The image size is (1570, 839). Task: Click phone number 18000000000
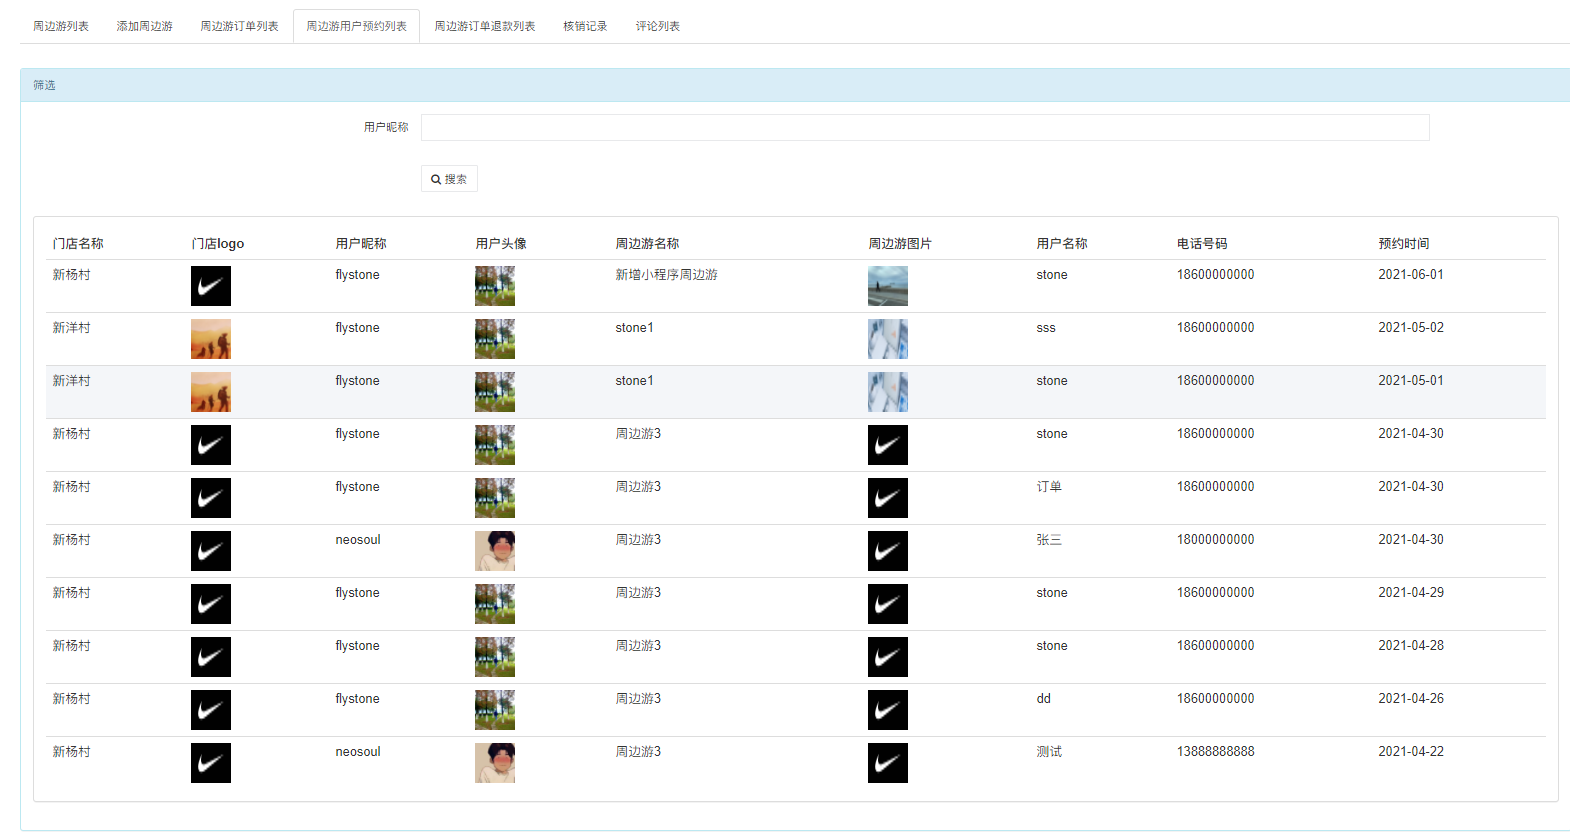tap(1216, 540)
